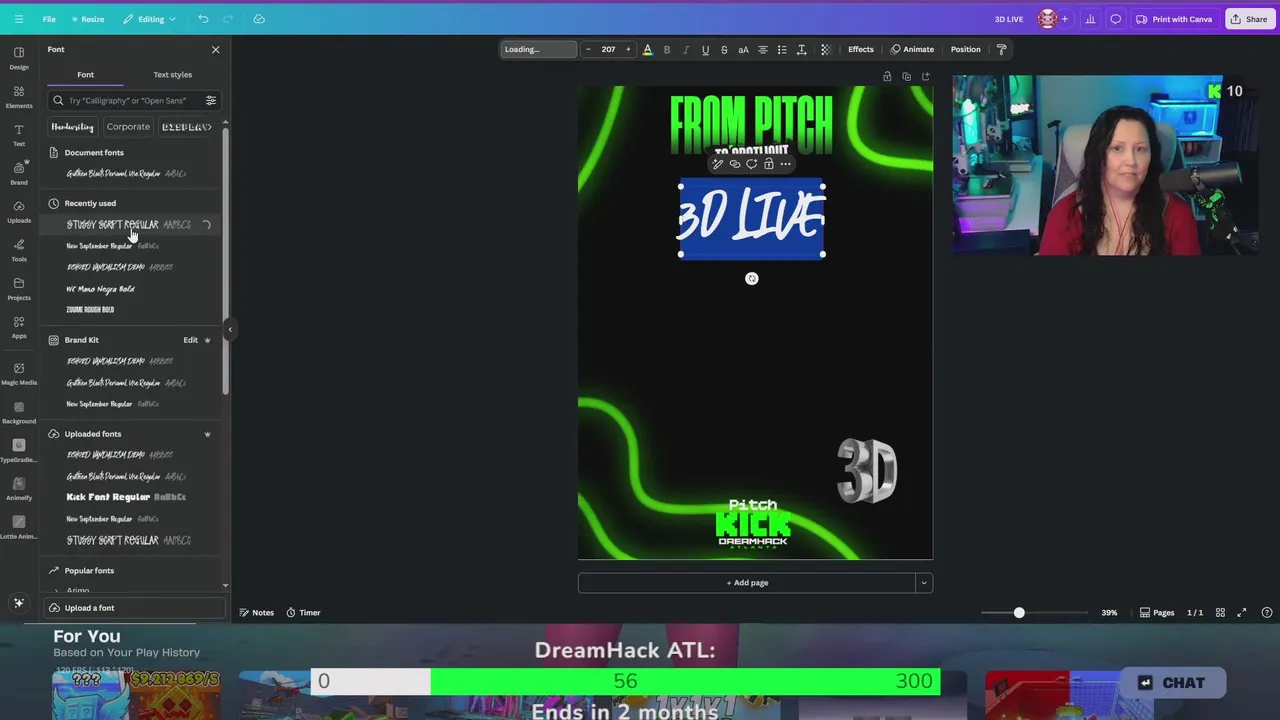Viewport: 1280px width, 720px height.
Task: Open the Uploads sidebar panel
Action: tap(19, 212)
